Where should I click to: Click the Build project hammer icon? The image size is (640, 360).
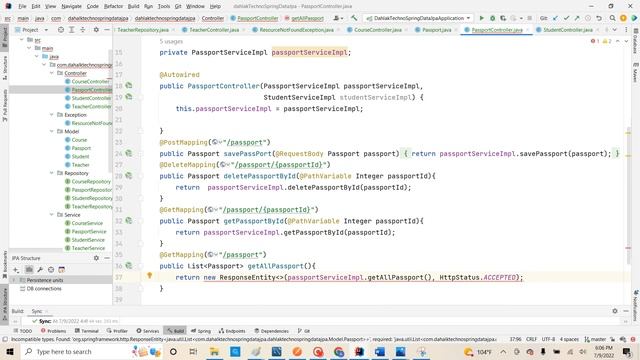click(354, 18)
